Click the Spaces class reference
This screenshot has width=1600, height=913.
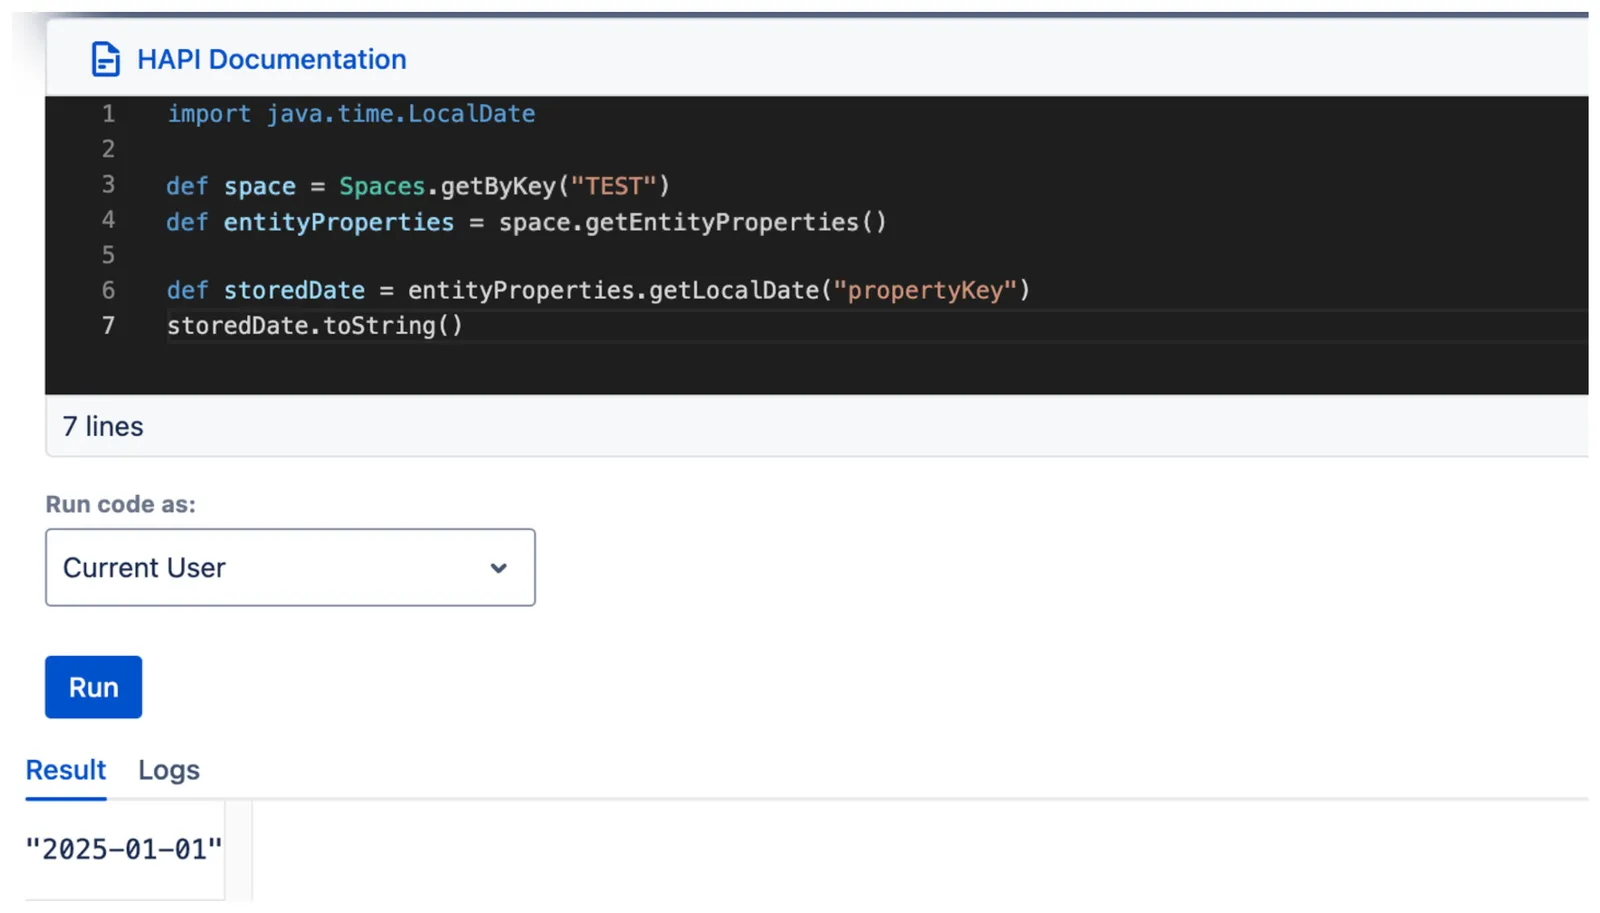(x=382, y=187)
